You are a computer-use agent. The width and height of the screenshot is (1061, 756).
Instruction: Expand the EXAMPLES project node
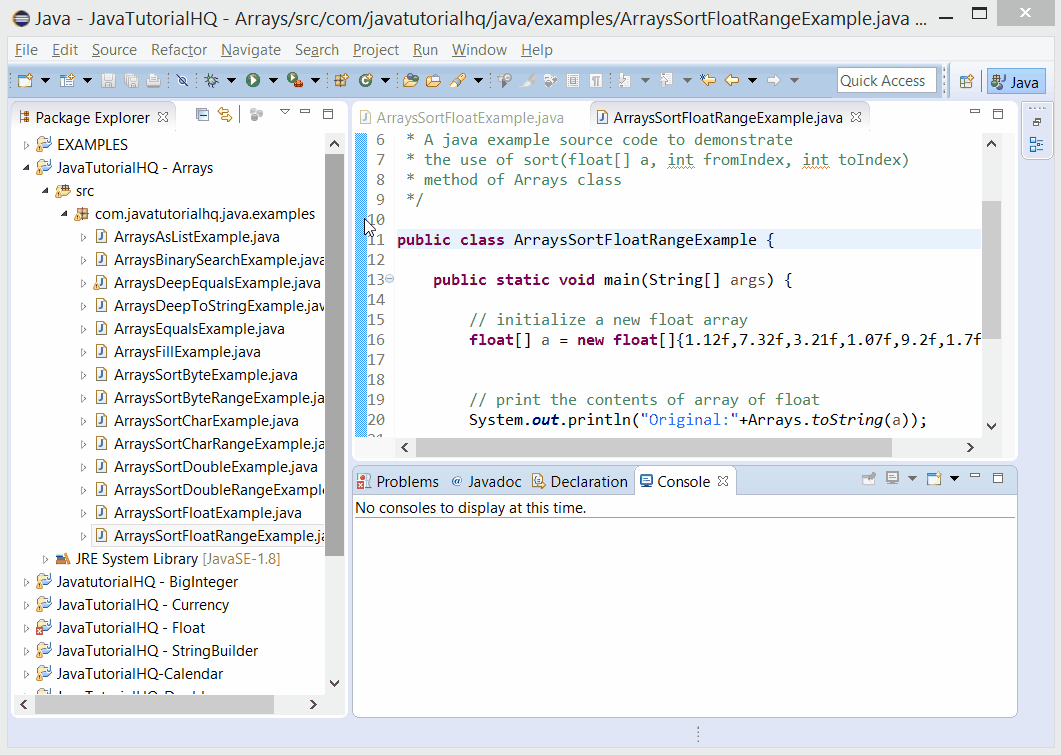pos(26,145)
